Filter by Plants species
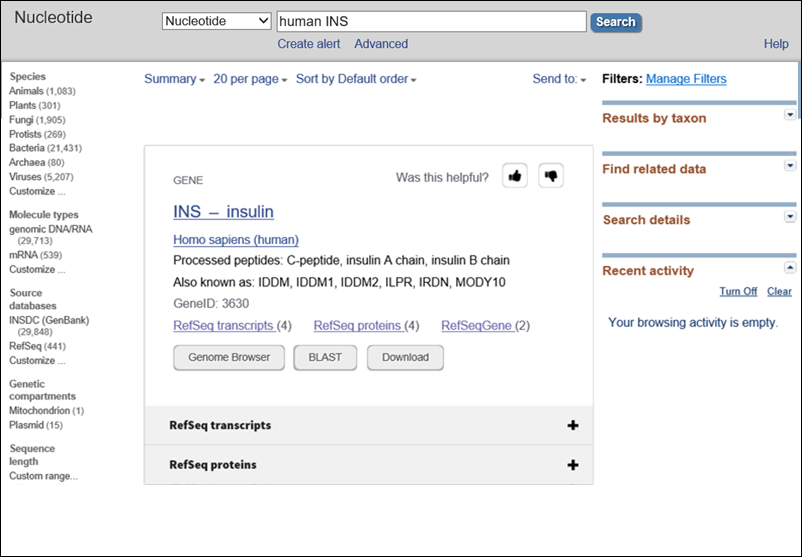Viewport: 802px width, 557px height. tap(34, 105)
